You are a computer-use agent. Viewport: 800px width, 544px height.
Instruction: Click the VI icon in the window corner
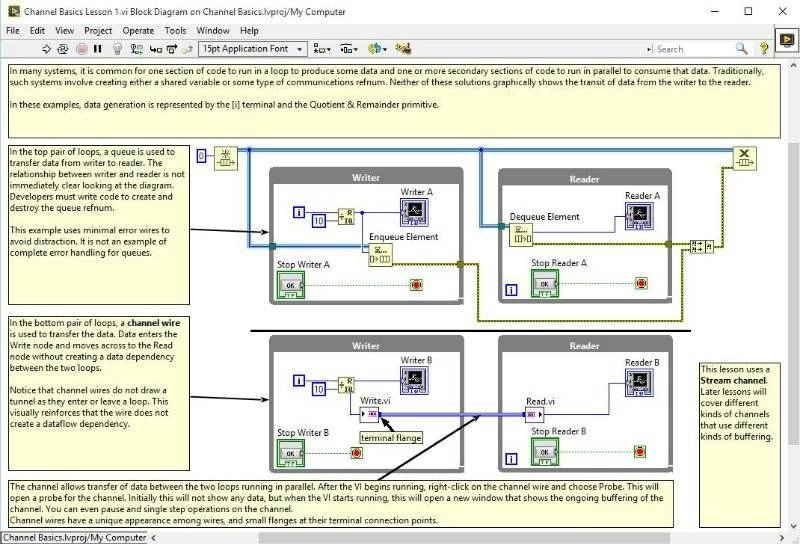pos(787,39)
